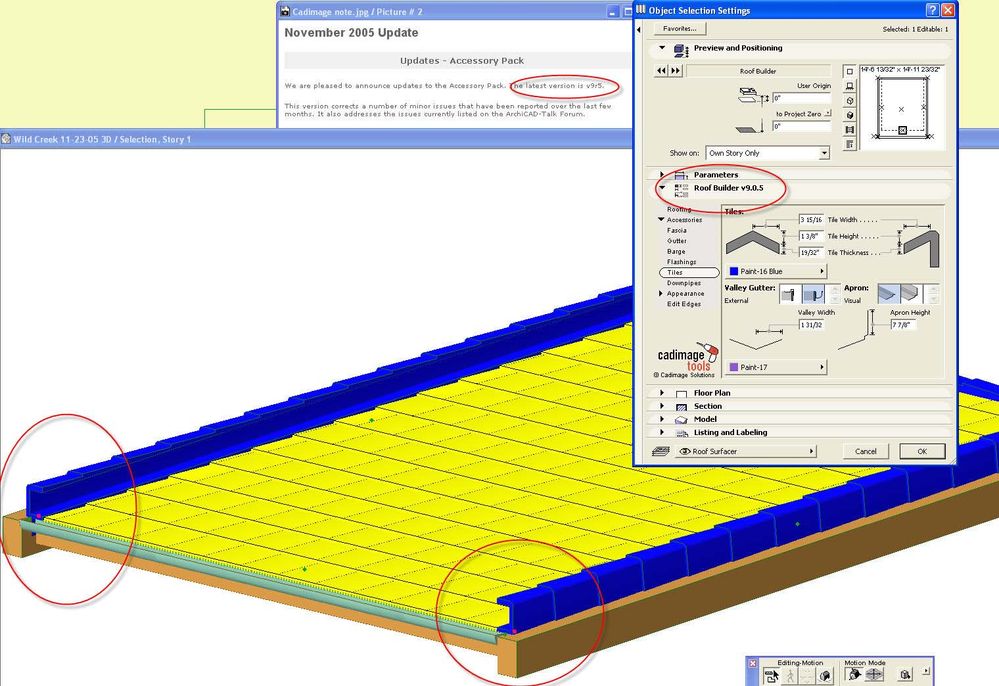Open help for Object Selection Settings

coord(932,10)
